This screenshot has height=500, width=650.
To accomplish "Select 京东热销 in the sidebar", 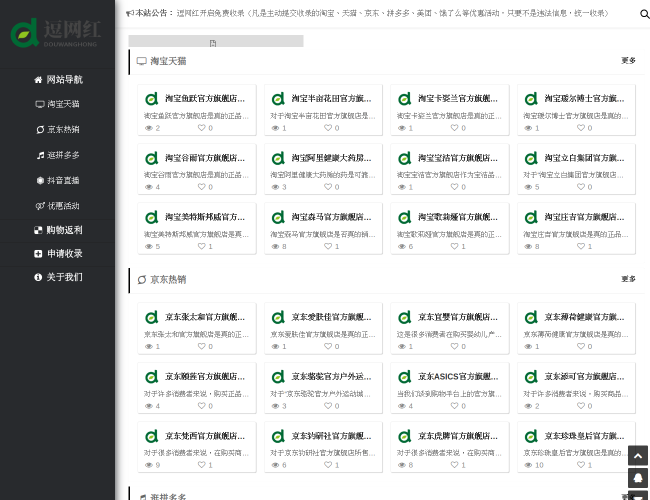I will (x=57, y=129).
